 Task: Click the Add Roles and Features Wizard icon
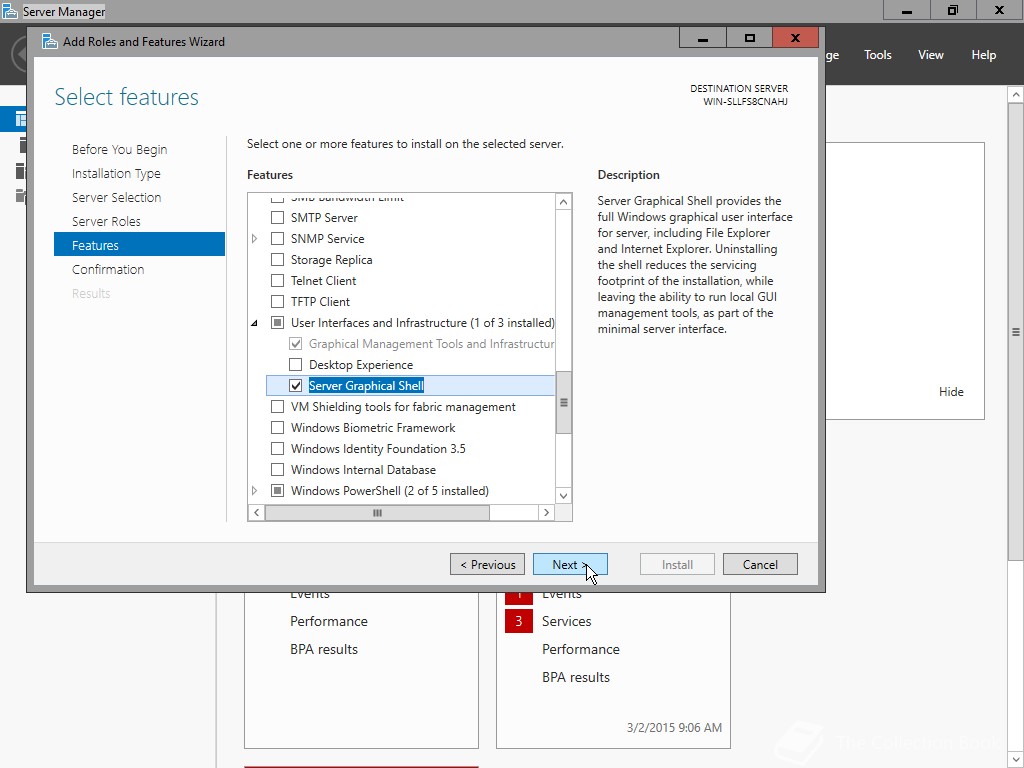(x=50, y=41)
